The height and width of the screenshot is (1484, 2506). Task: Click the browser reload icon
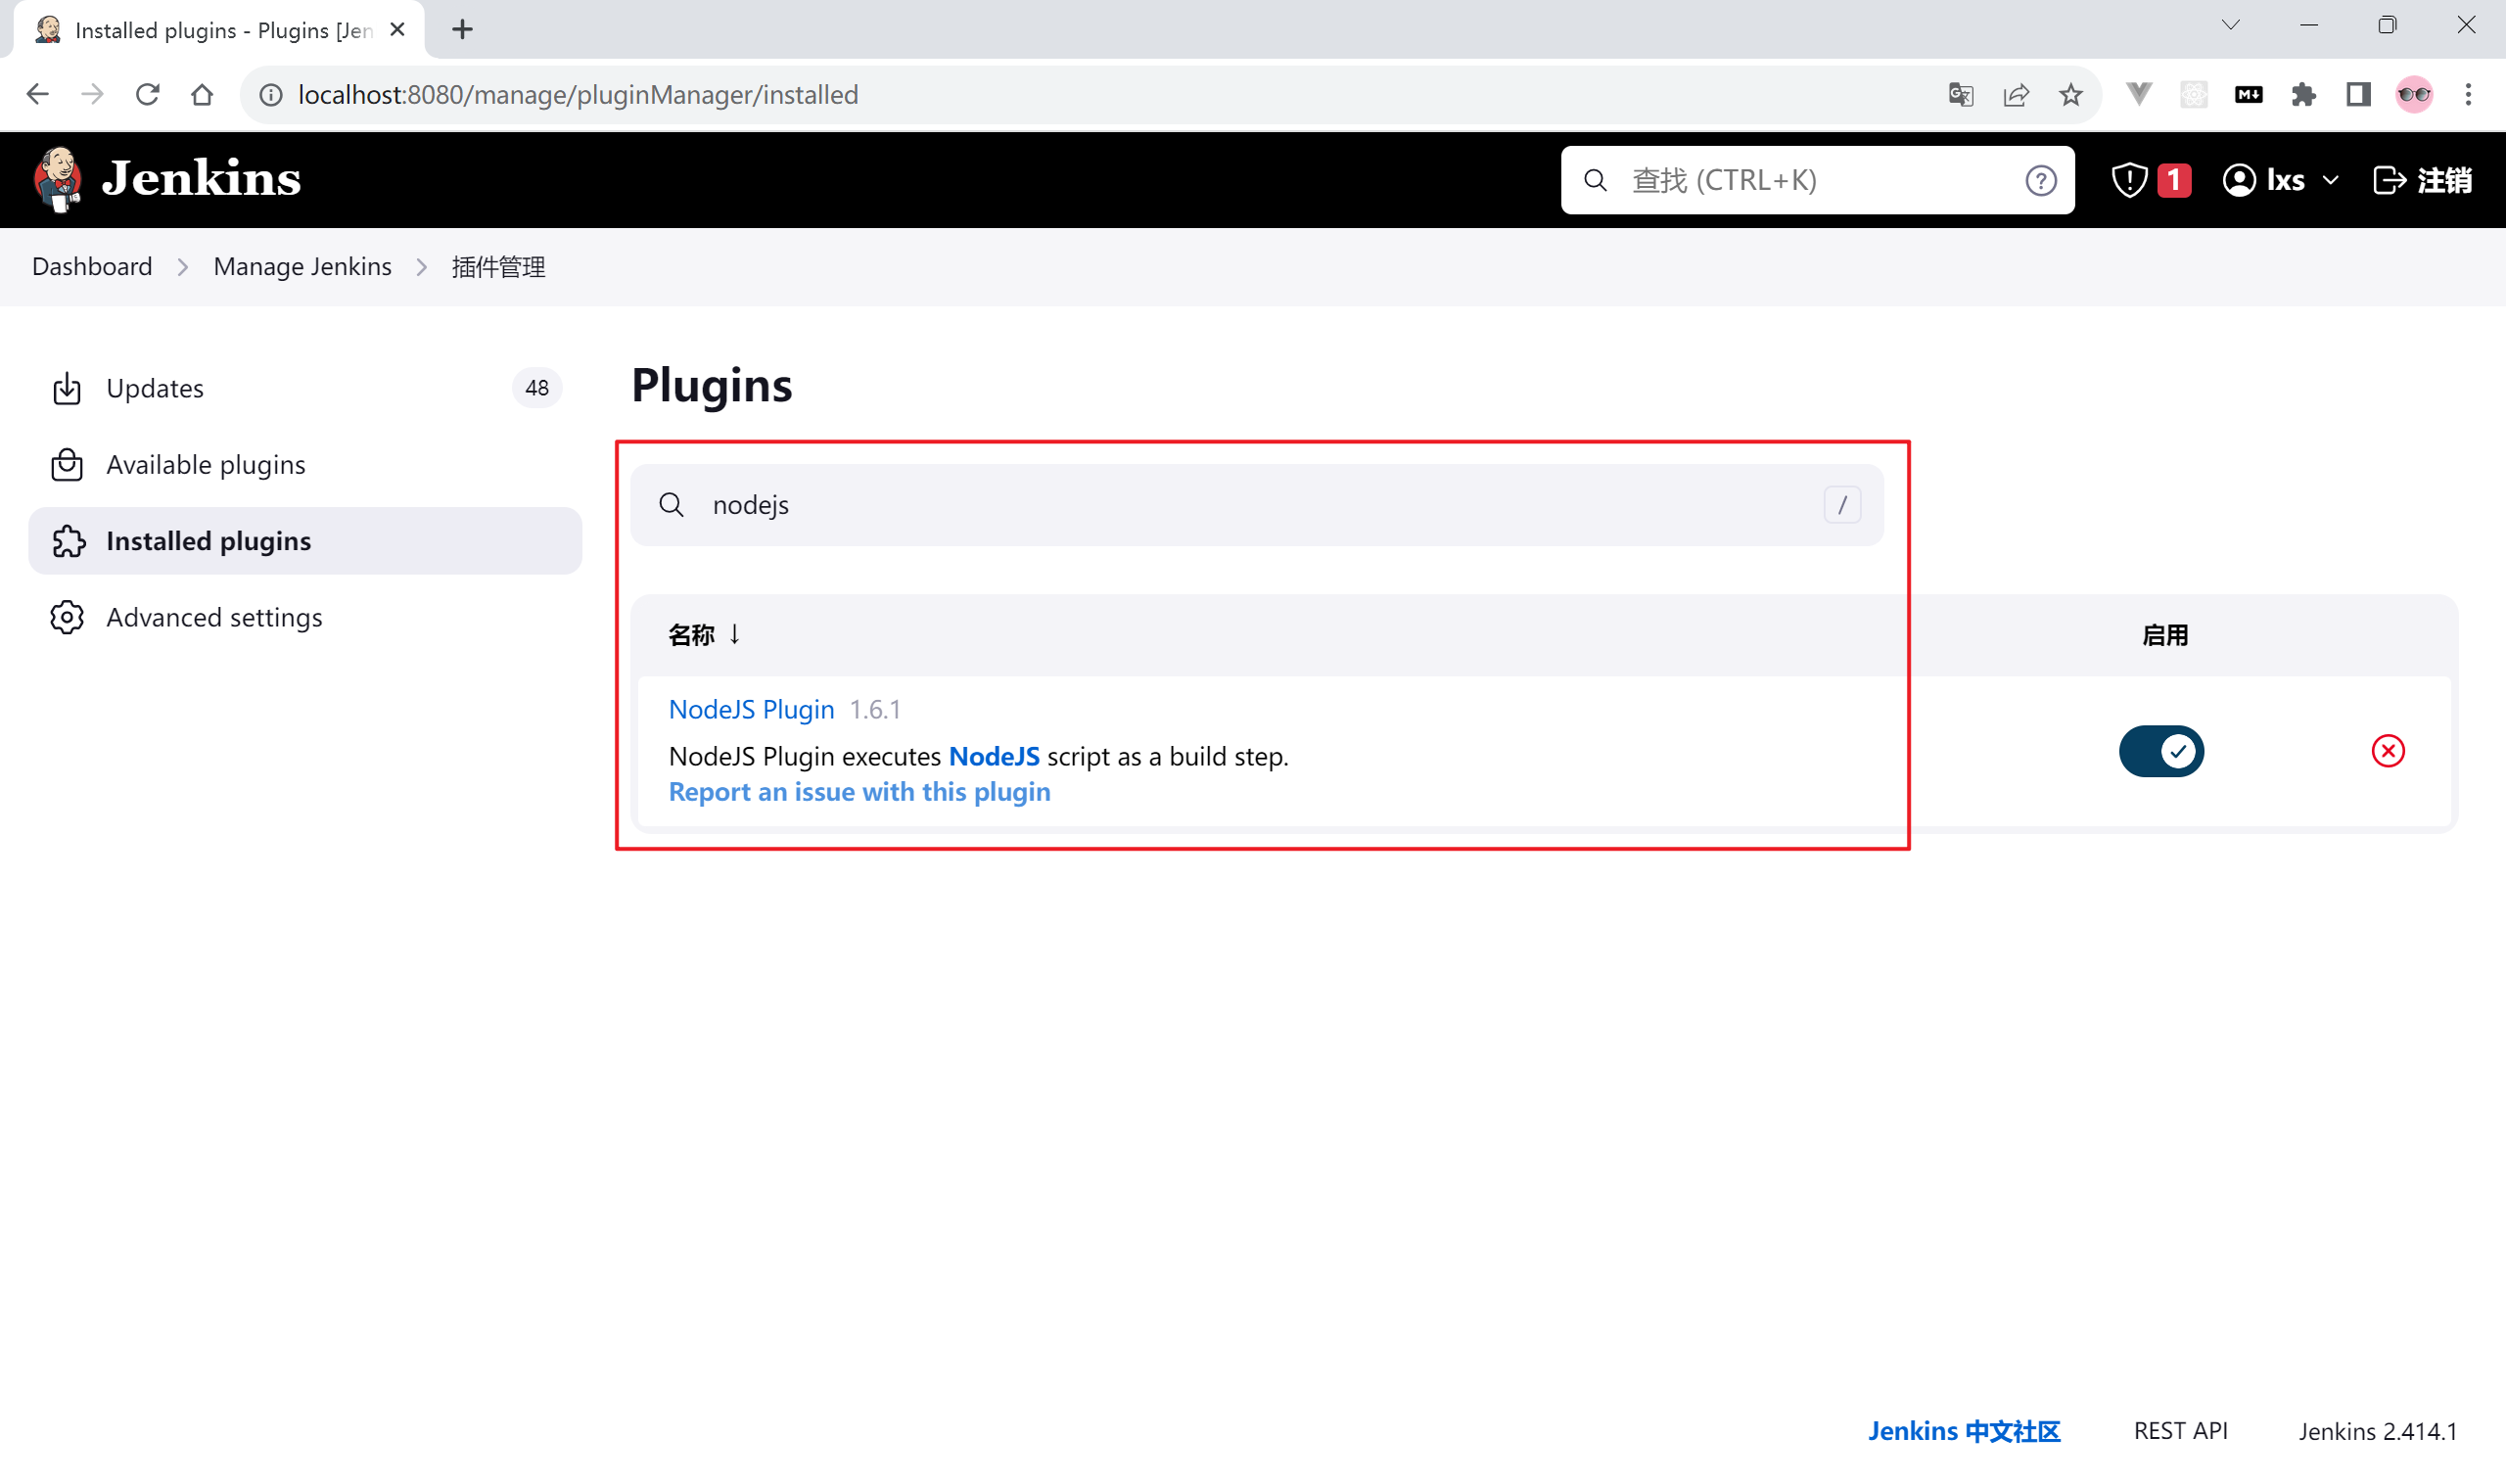click(x=148, y=95)
